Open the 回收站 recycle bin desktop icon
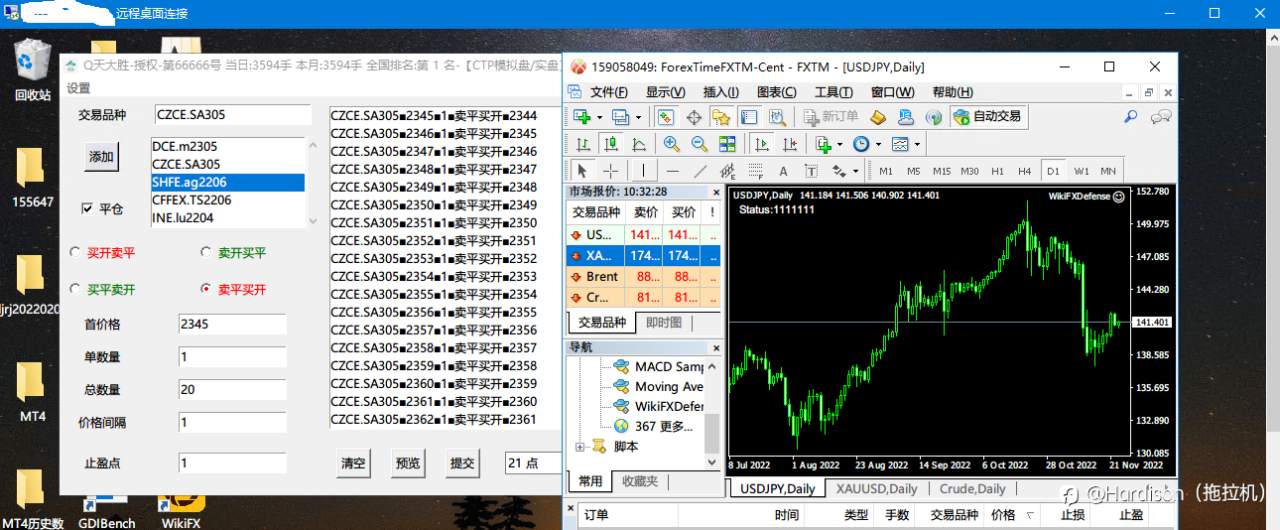The width and height of the screenshot is (1280, 530). tap(32, 69)
